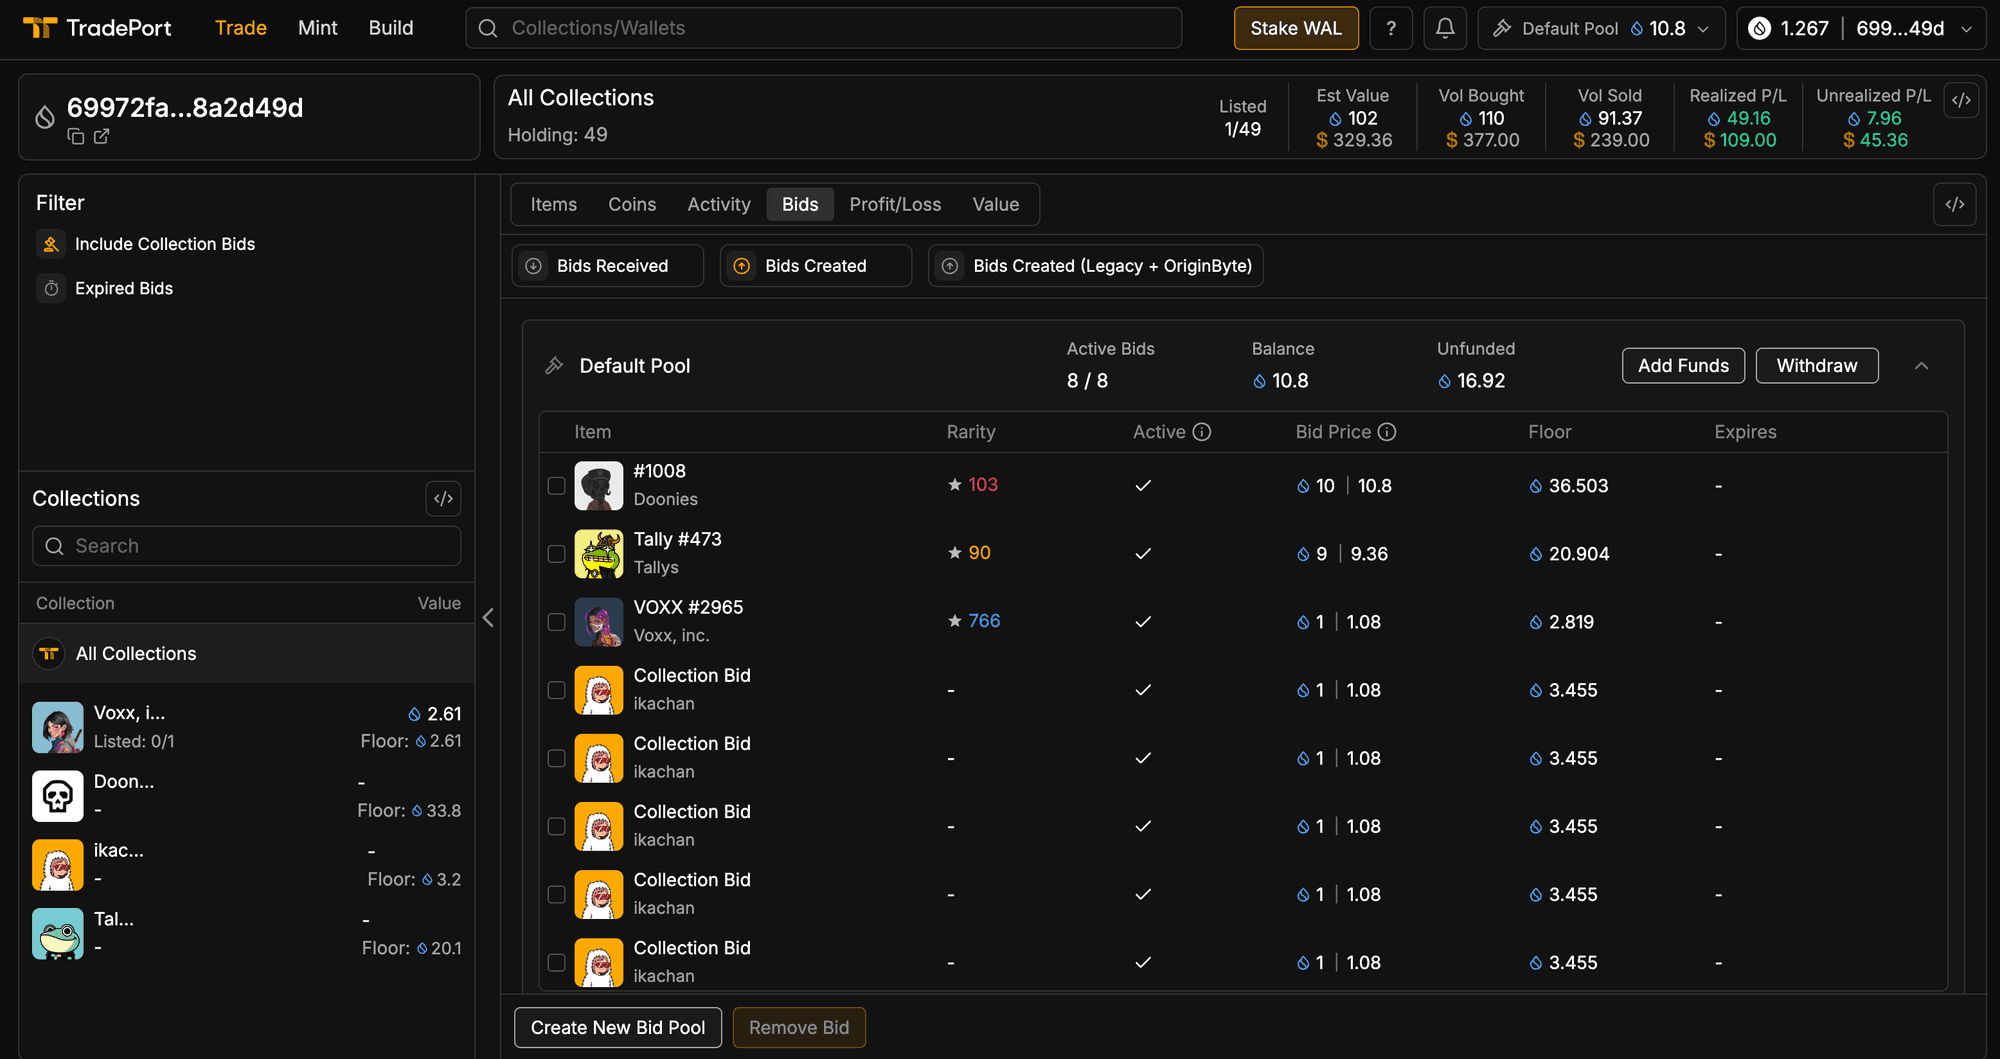Click the TradePort logo

pos(97,28)
